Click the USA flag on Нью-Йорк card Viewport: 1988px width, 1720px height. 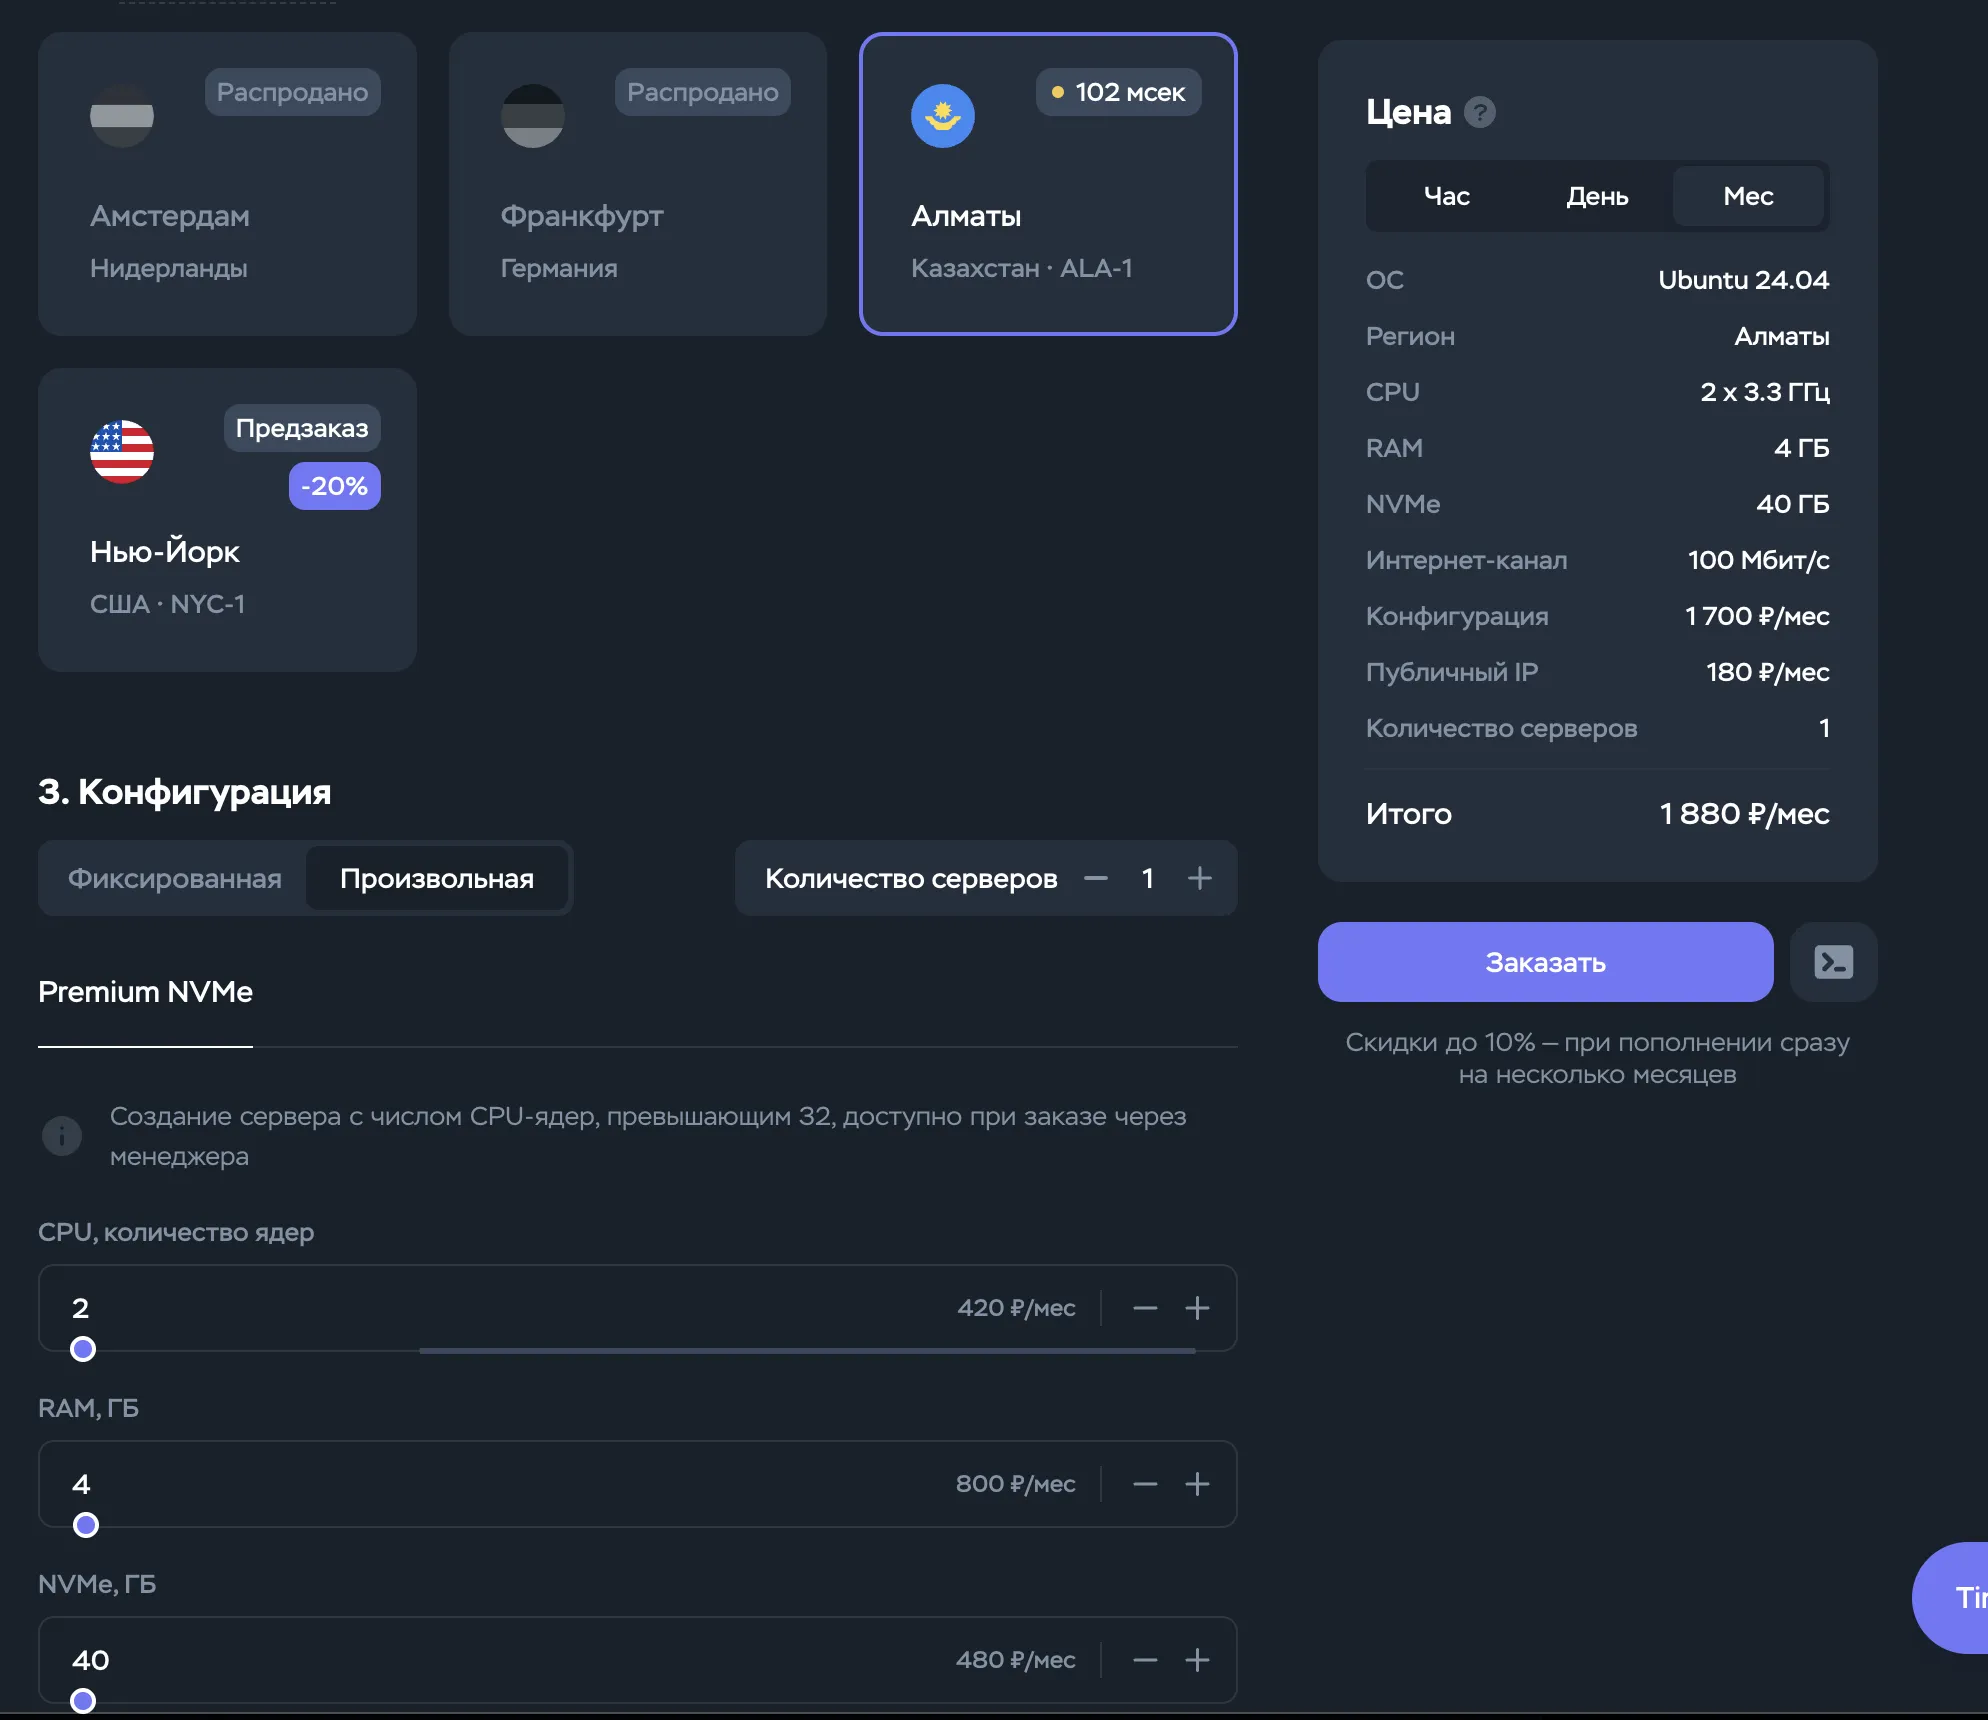point(122,451)
